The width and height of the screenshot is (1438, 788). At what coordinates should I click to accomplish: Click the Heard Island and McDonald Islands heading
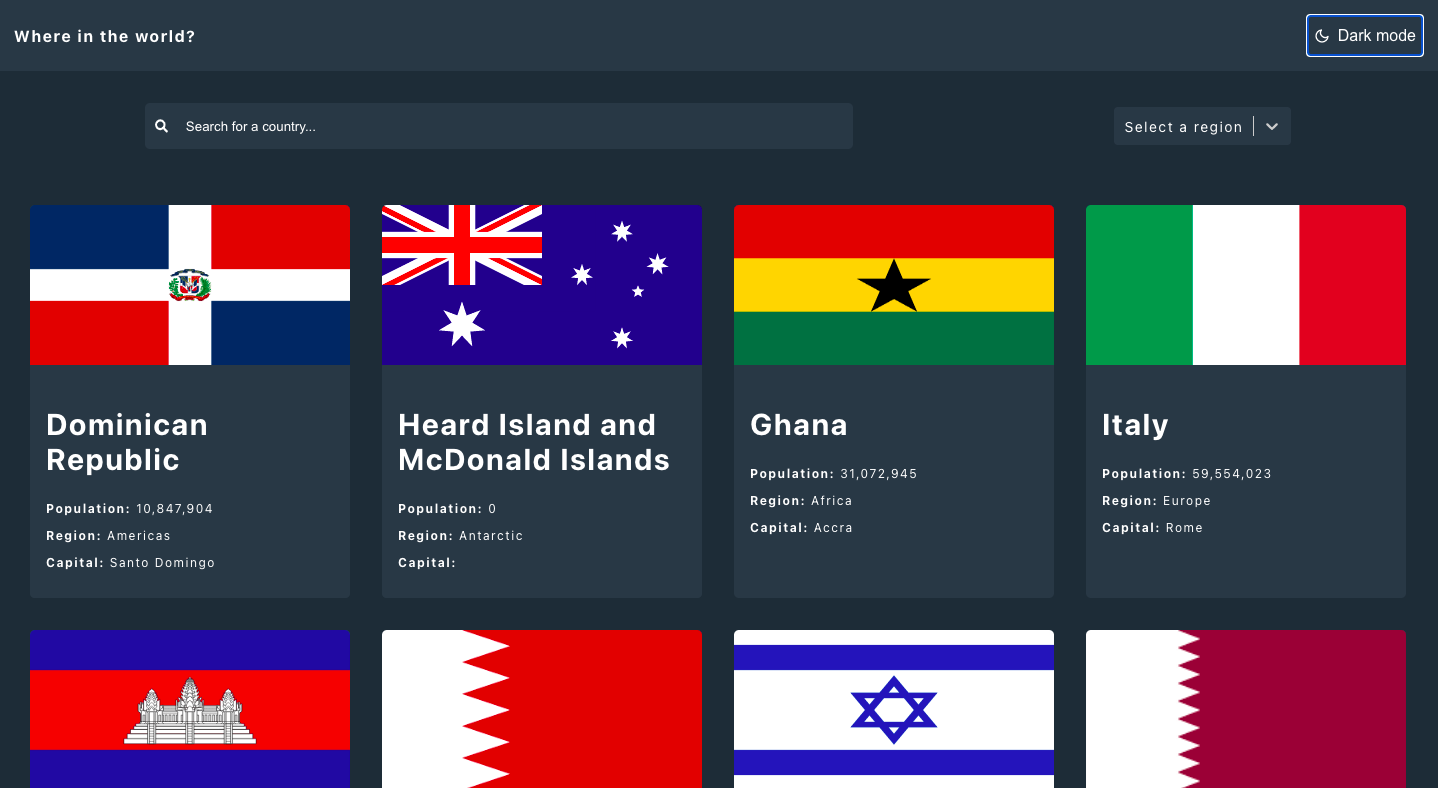pos(534,442)
